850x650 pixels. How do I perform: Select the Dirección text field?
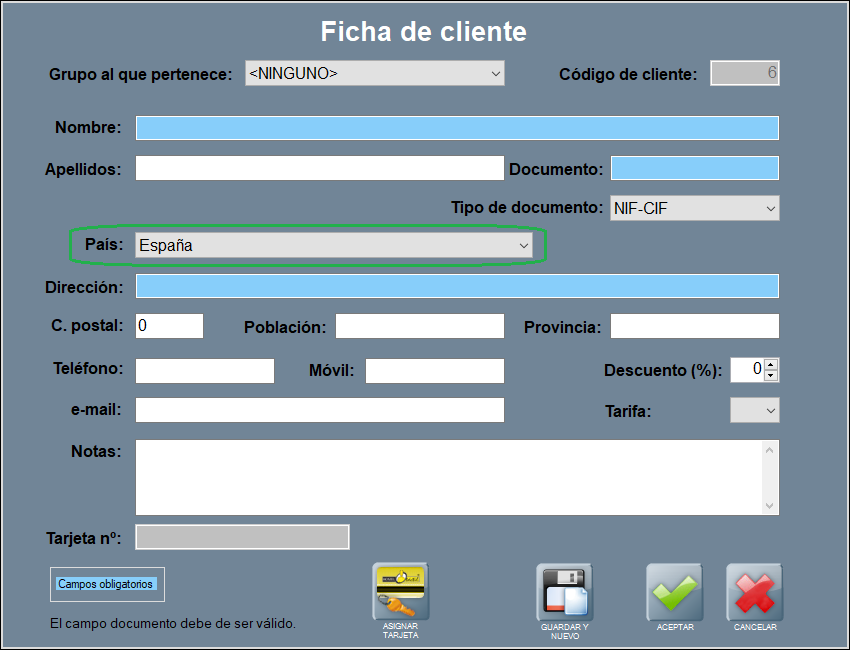click(457, 287)
